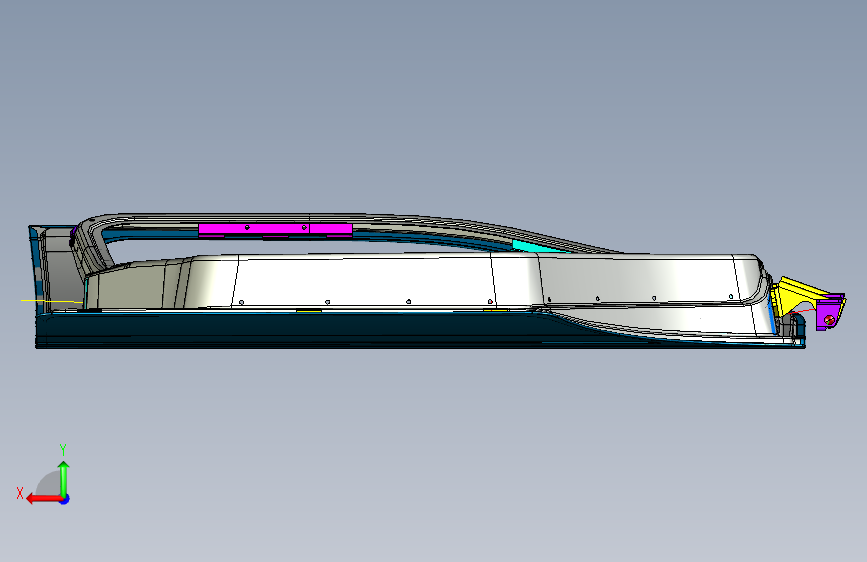
Task: Select the gray XY plane quadrant of triad
Action: [49, 483]
